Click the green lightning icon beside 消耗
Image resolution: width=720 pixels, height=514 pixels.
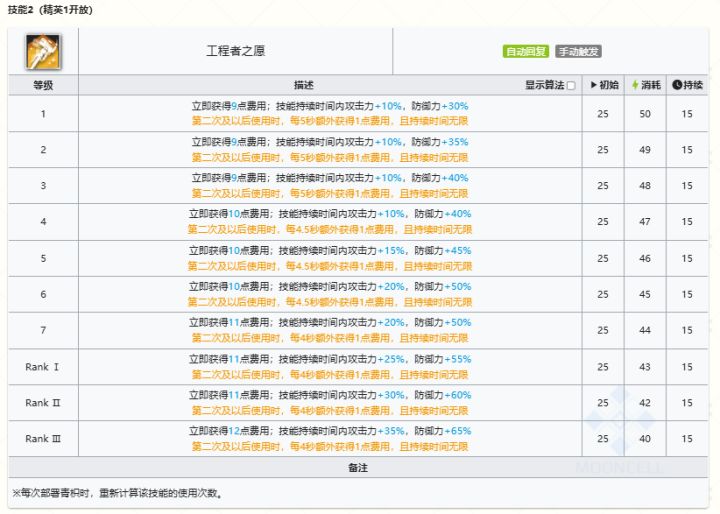coord(636,85)
